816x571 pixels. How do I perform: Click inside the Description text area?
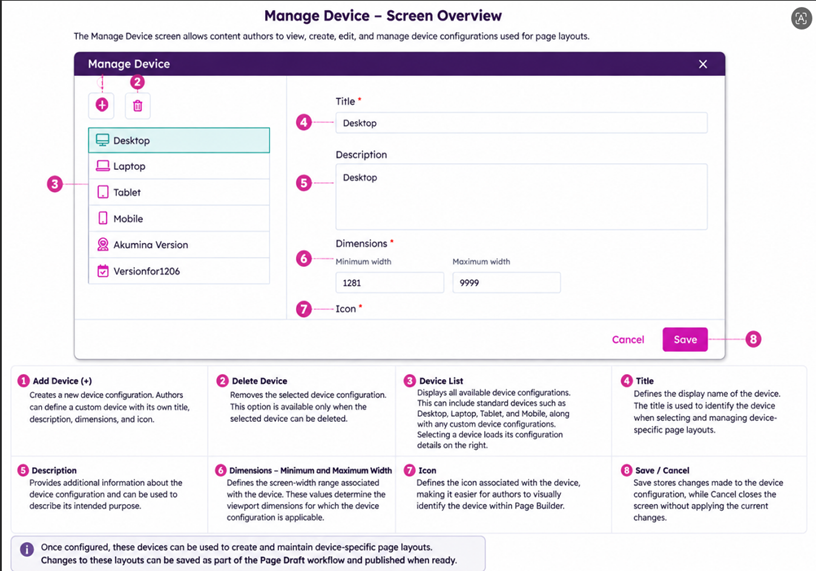tap(521, 197)
